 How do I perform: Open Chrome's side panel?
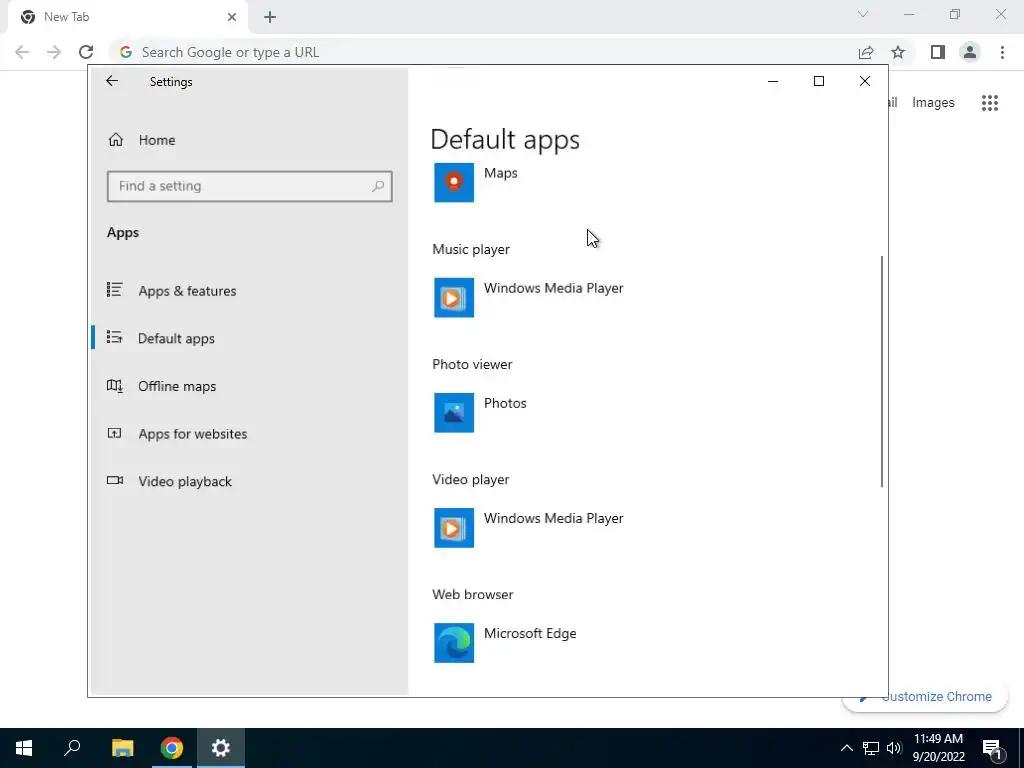[x=938, y=52]
